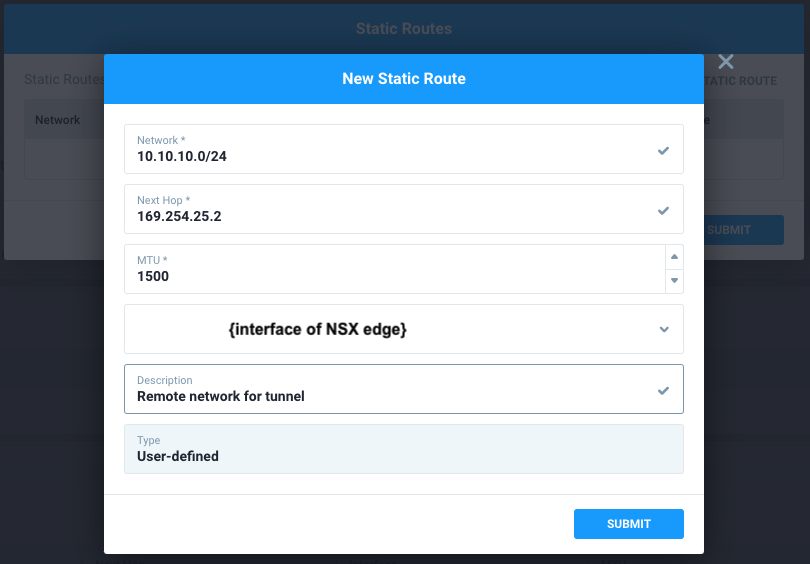
Task: Click the checkmark icon in Description field
Action: tap(663, 390)
